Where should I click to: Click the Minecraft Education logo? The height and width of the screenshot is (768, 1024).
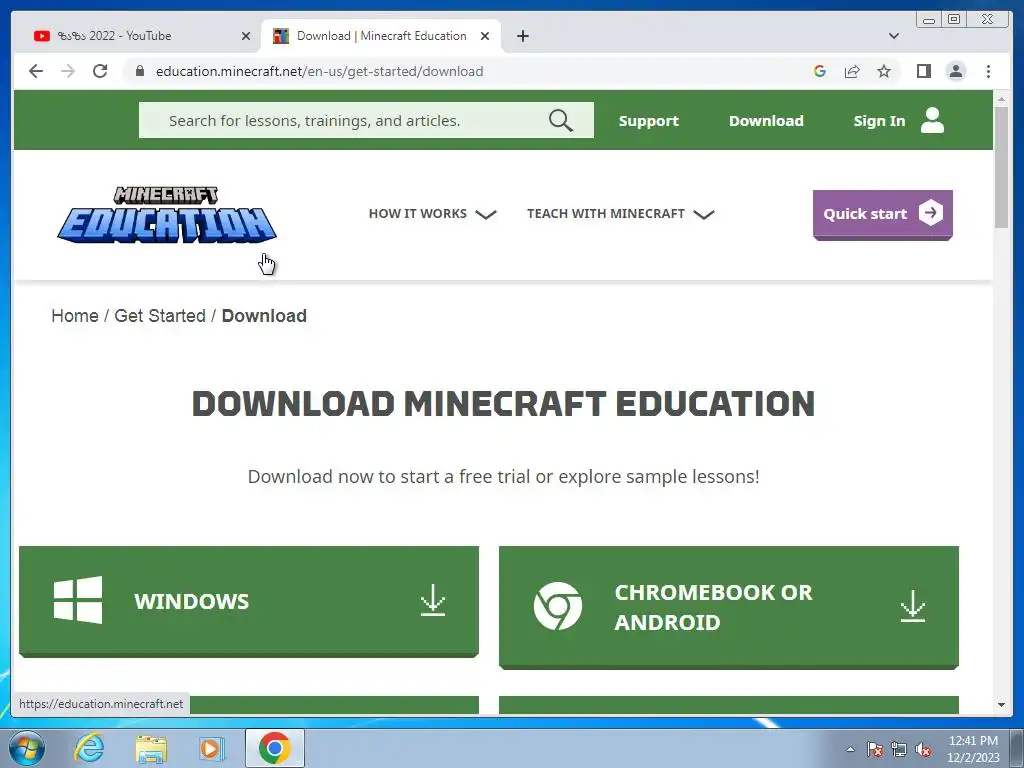tap(167, 215)
